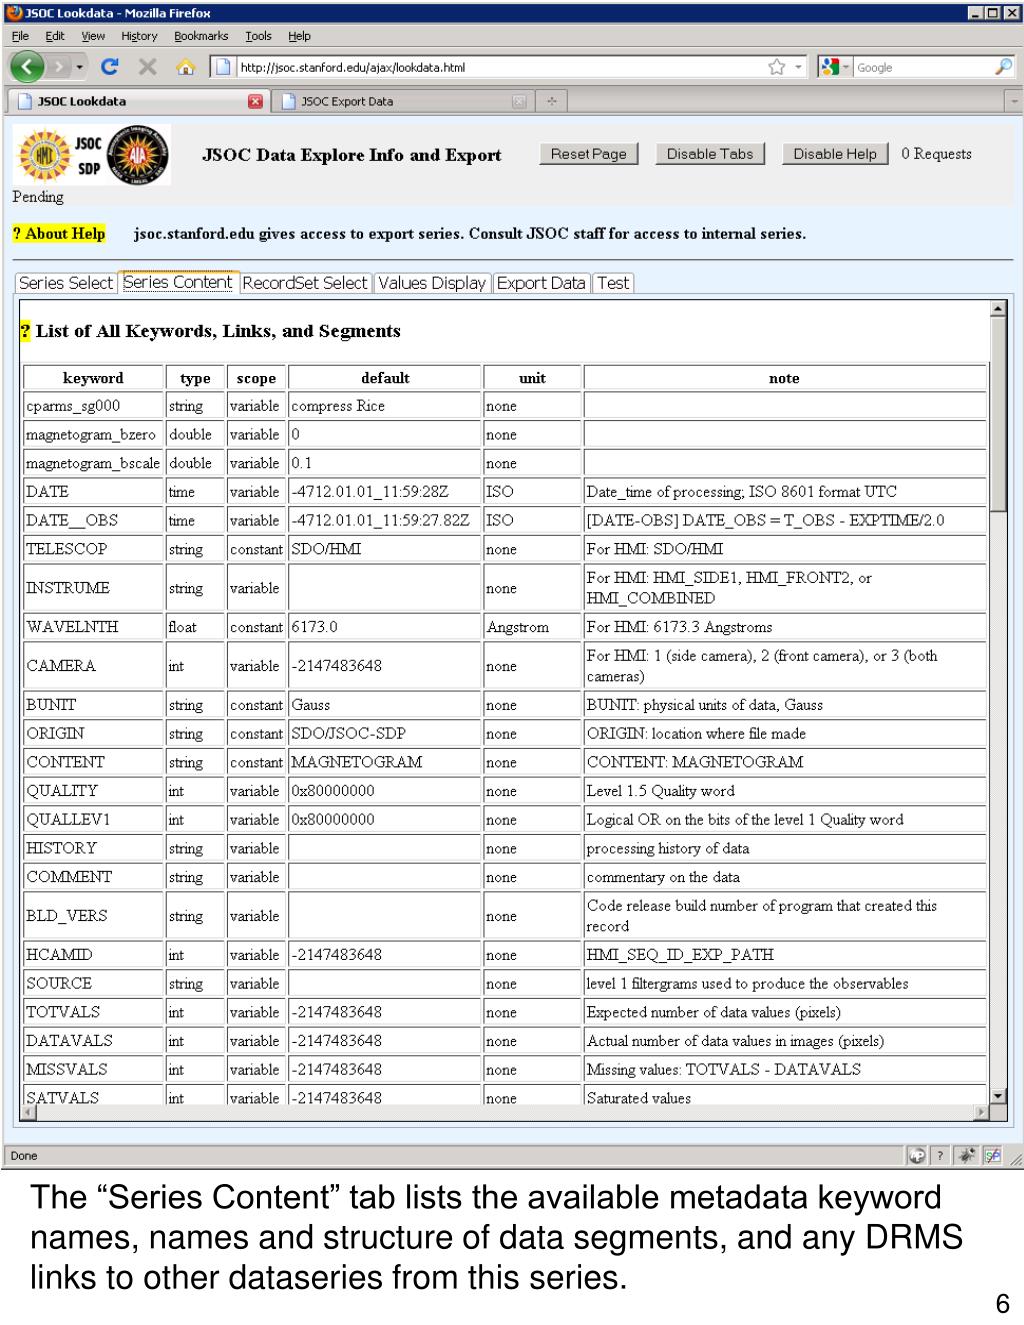Click the gear status bar icon
Screen dimensions: 1024x1325
967,1156
